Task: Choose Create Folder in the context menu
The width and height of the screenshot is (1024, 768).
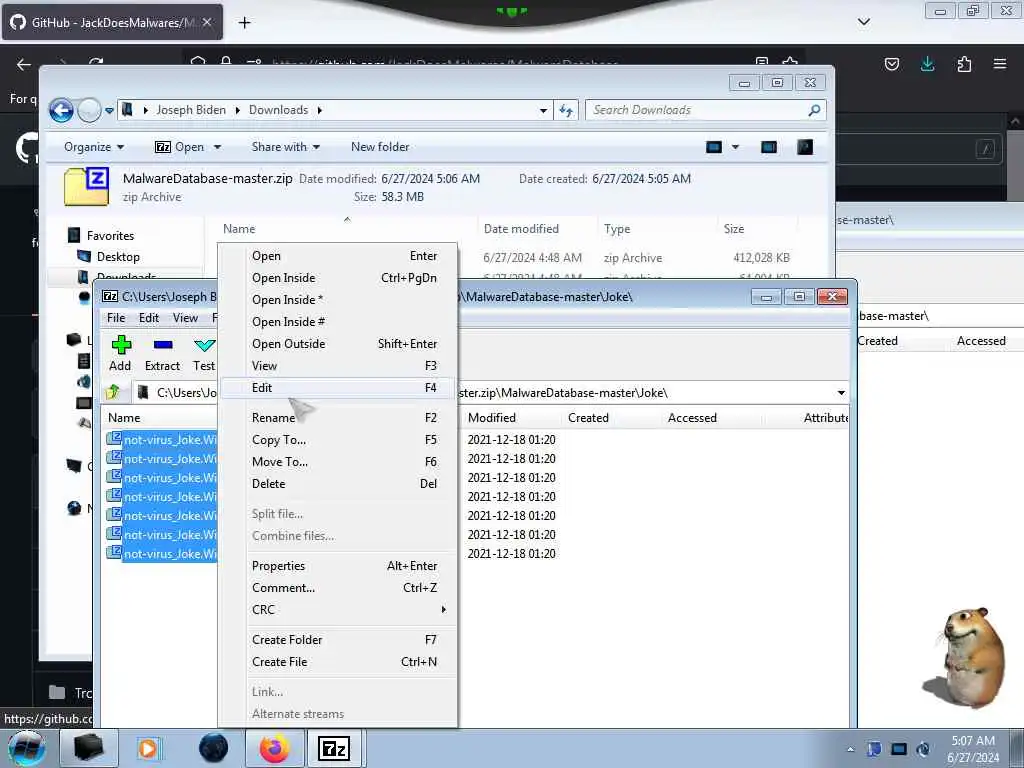Action: click(x=338, y=639)
